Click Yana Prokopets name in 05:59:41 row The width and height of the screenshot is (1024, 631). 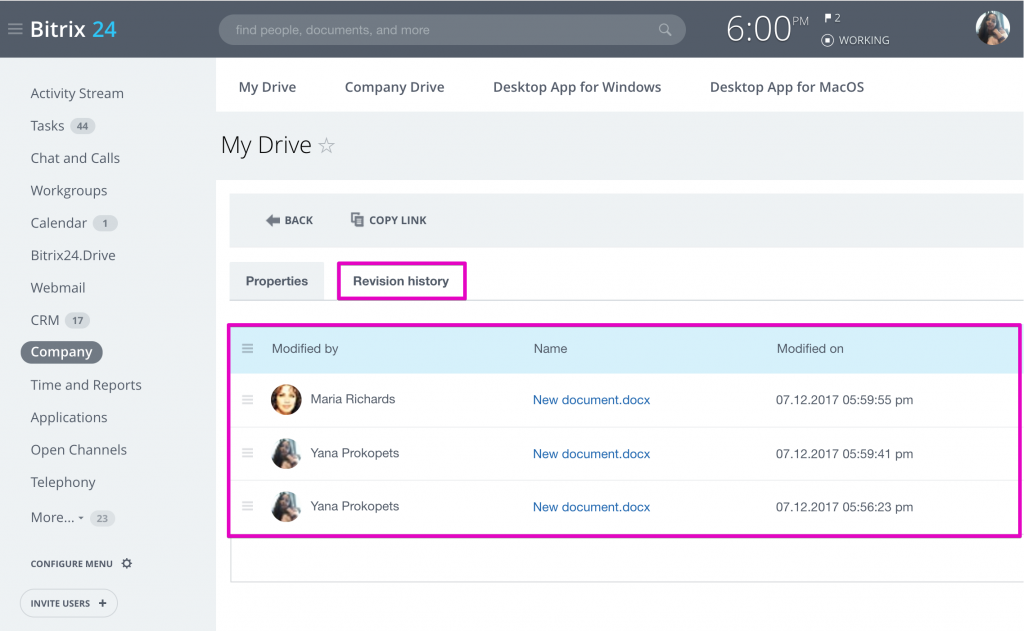(355, 453)
